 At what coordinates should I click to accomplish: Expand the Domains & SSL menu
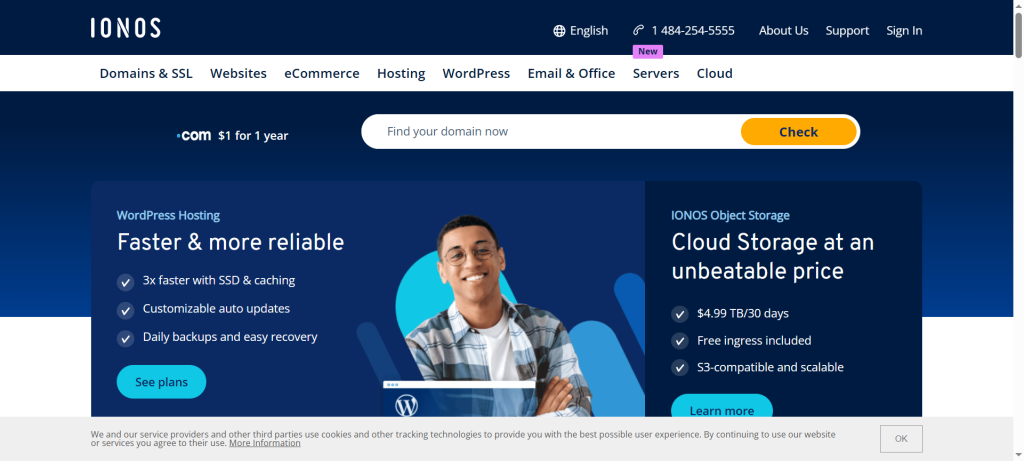[146, 73]
